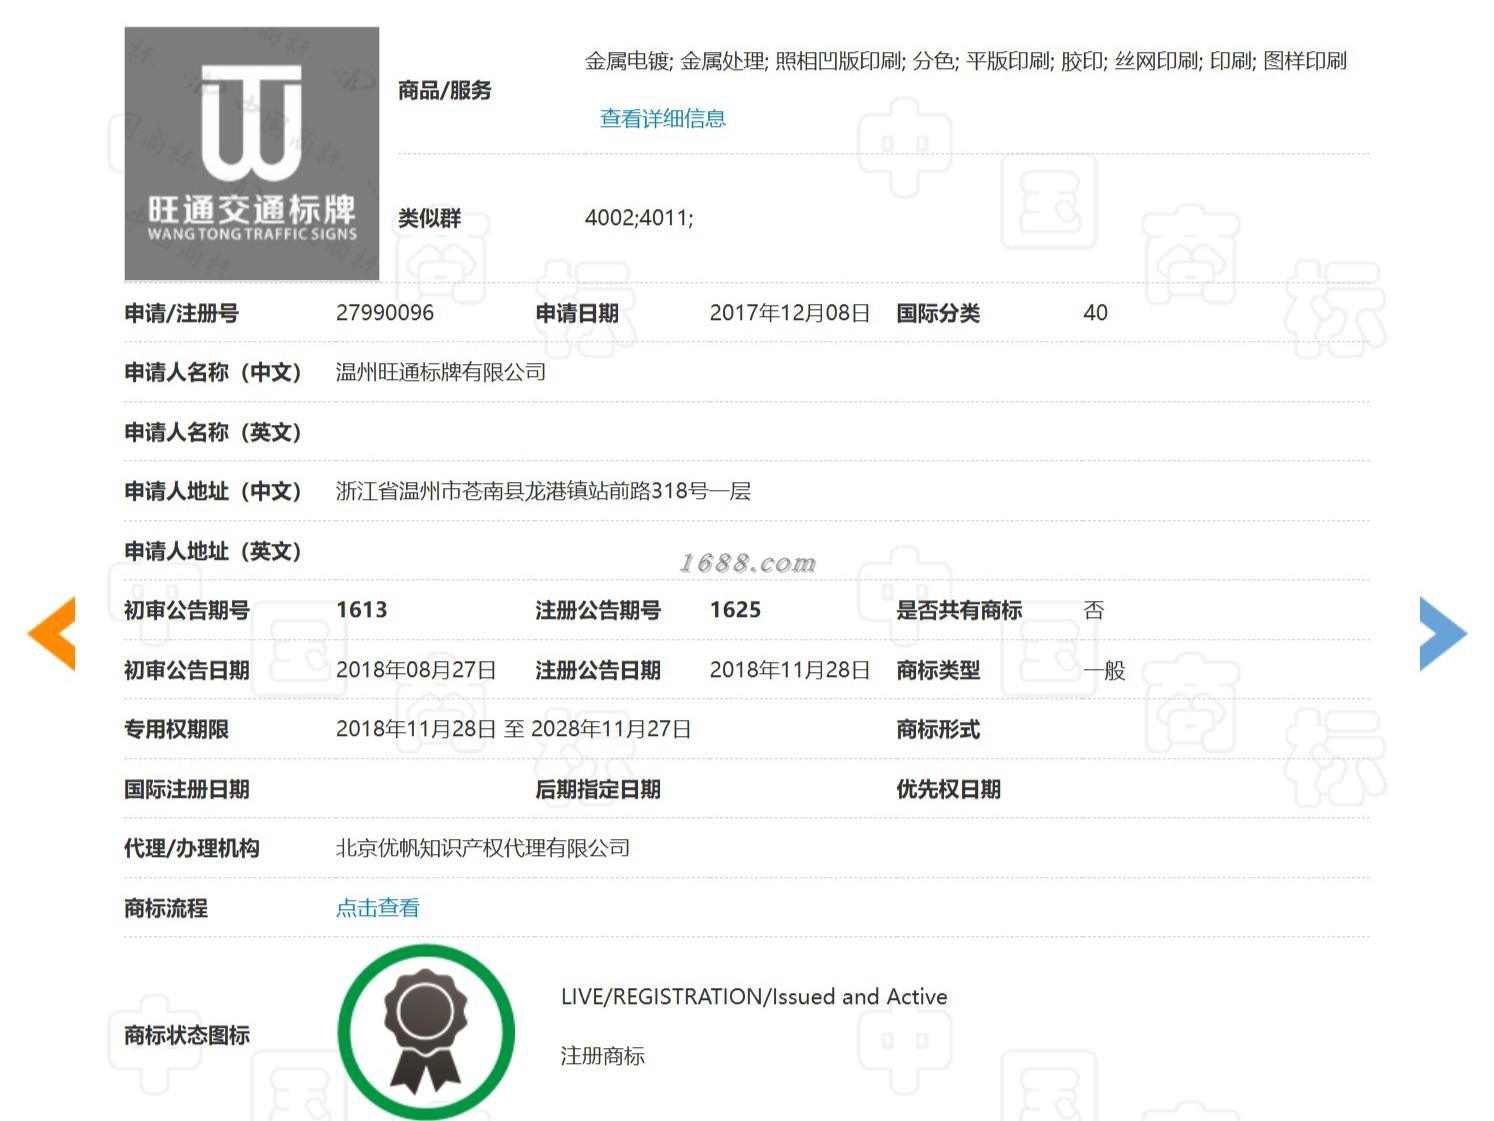Go to next image with blue arrow

click(x=1443, y=633)
